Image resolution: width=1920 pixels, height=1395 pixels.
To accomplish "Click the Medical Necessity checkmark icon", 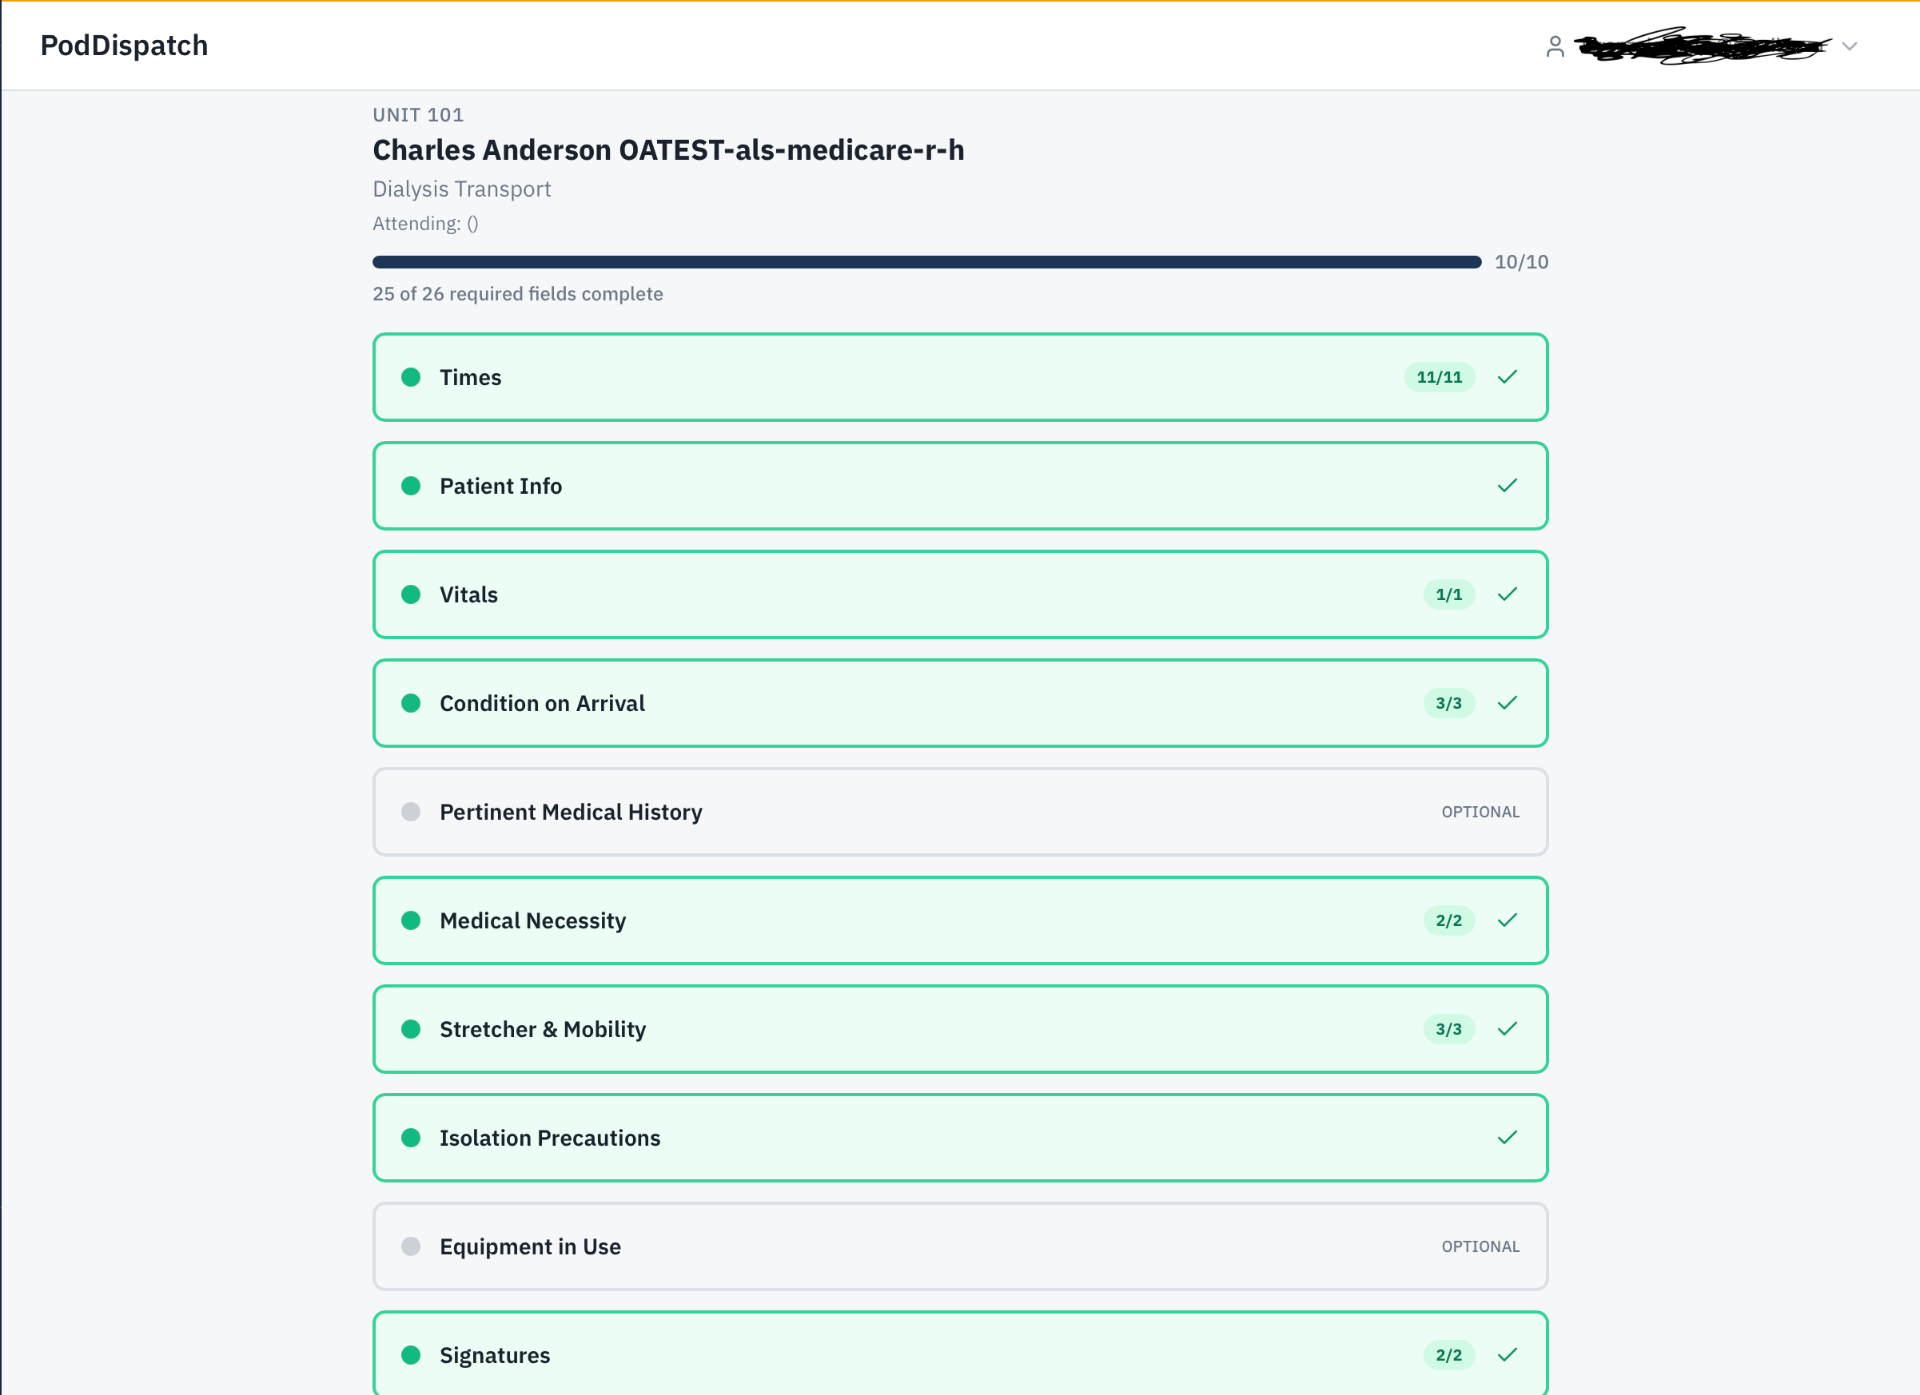I will (1507, 920).
